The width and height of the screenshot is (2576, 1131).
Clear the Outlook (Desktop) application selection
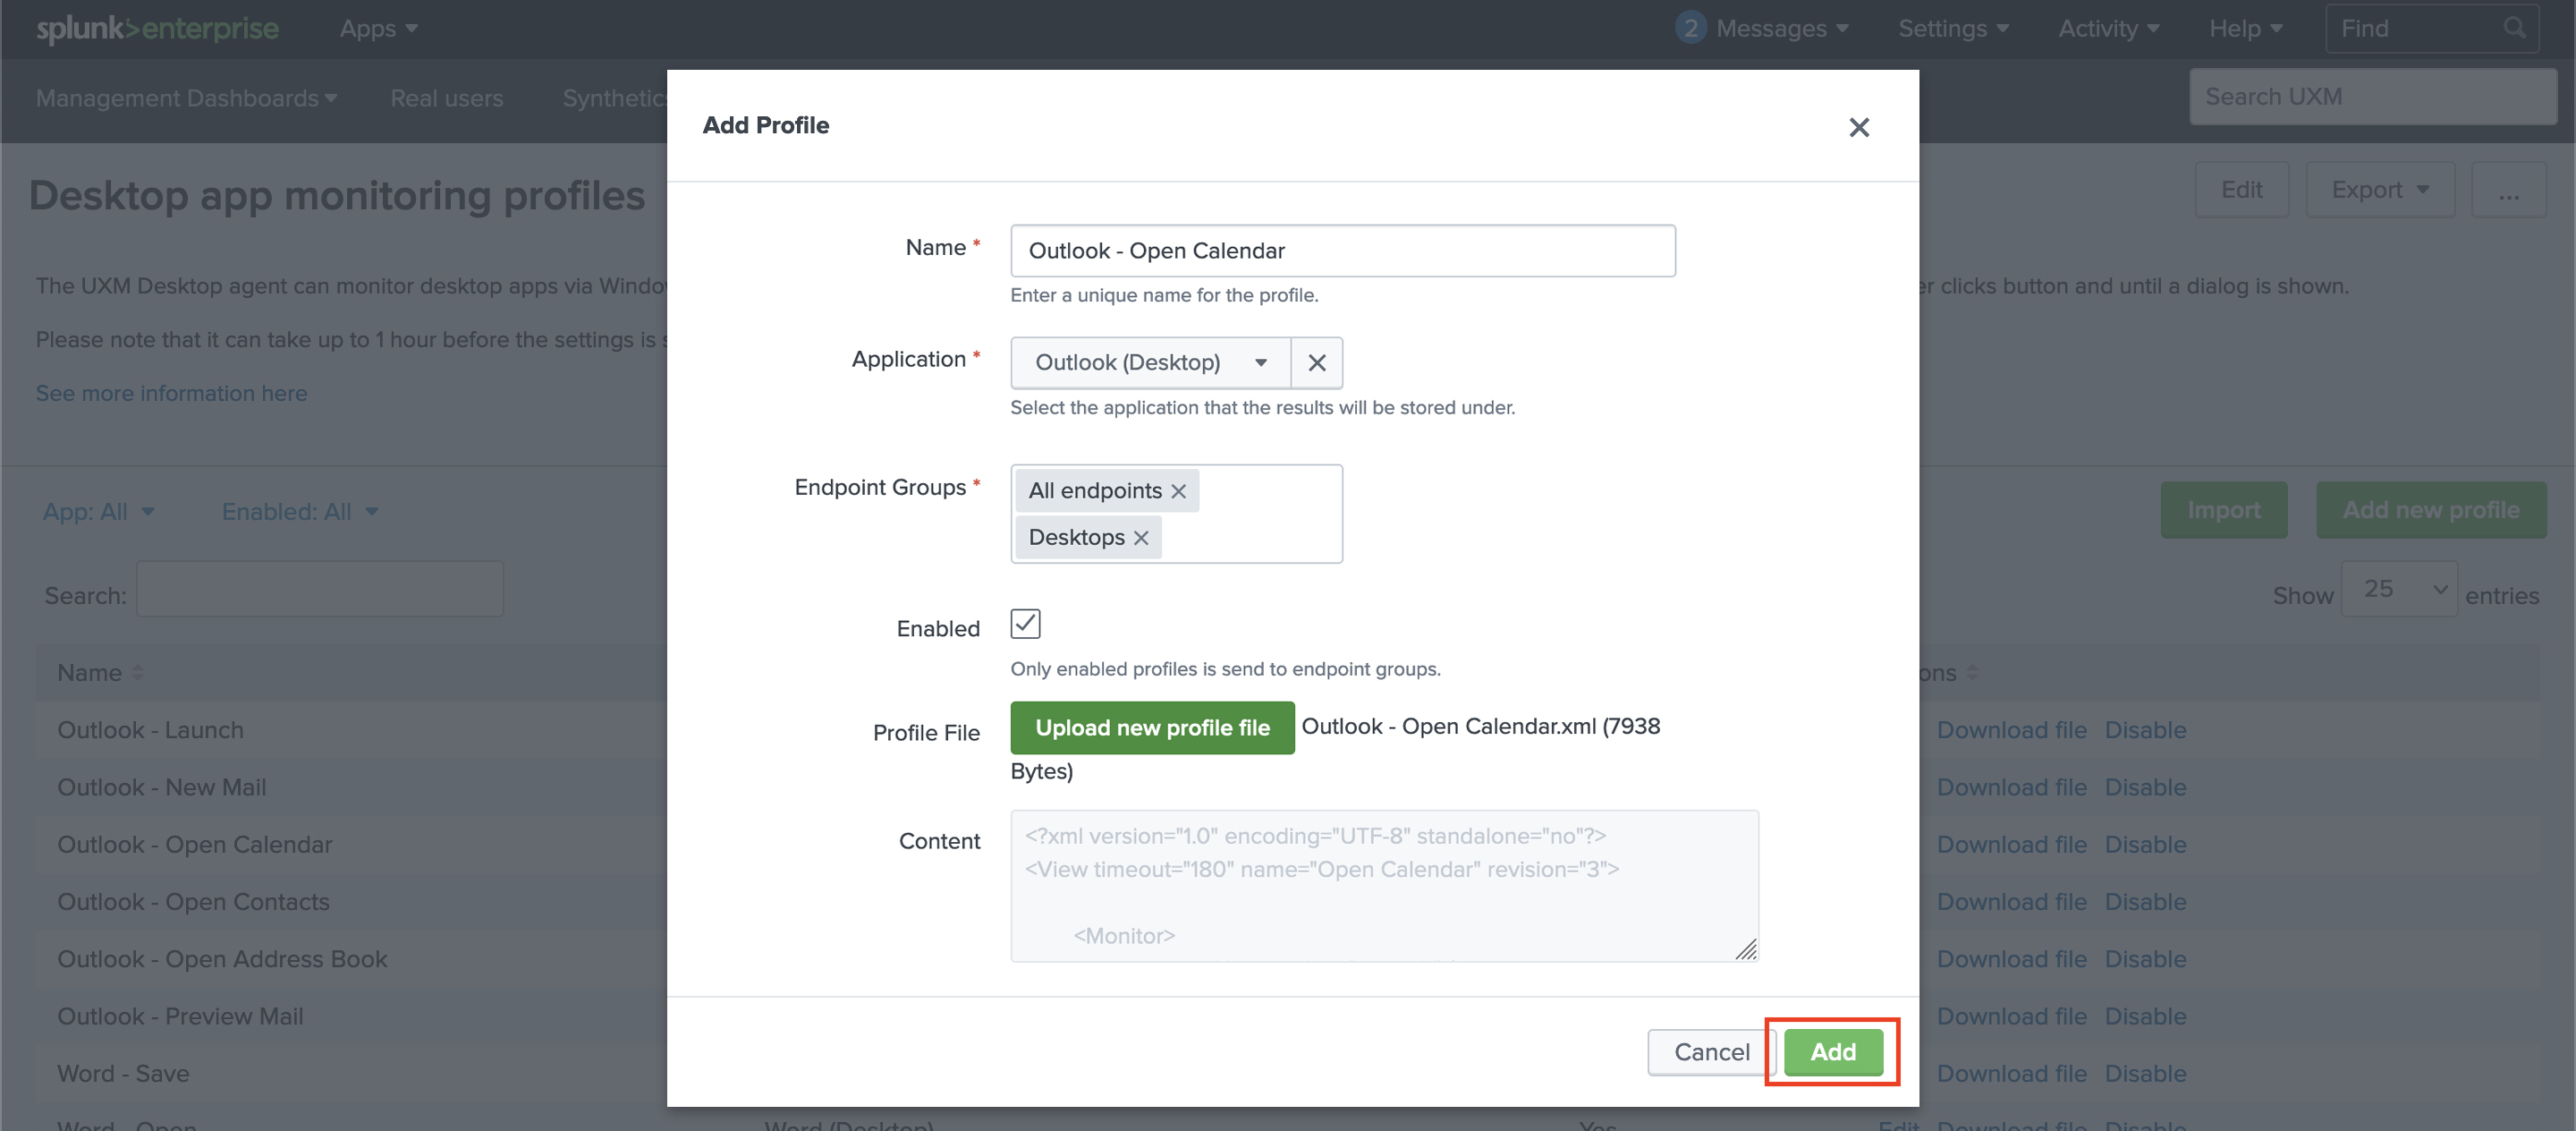(x=1316, y=363)
